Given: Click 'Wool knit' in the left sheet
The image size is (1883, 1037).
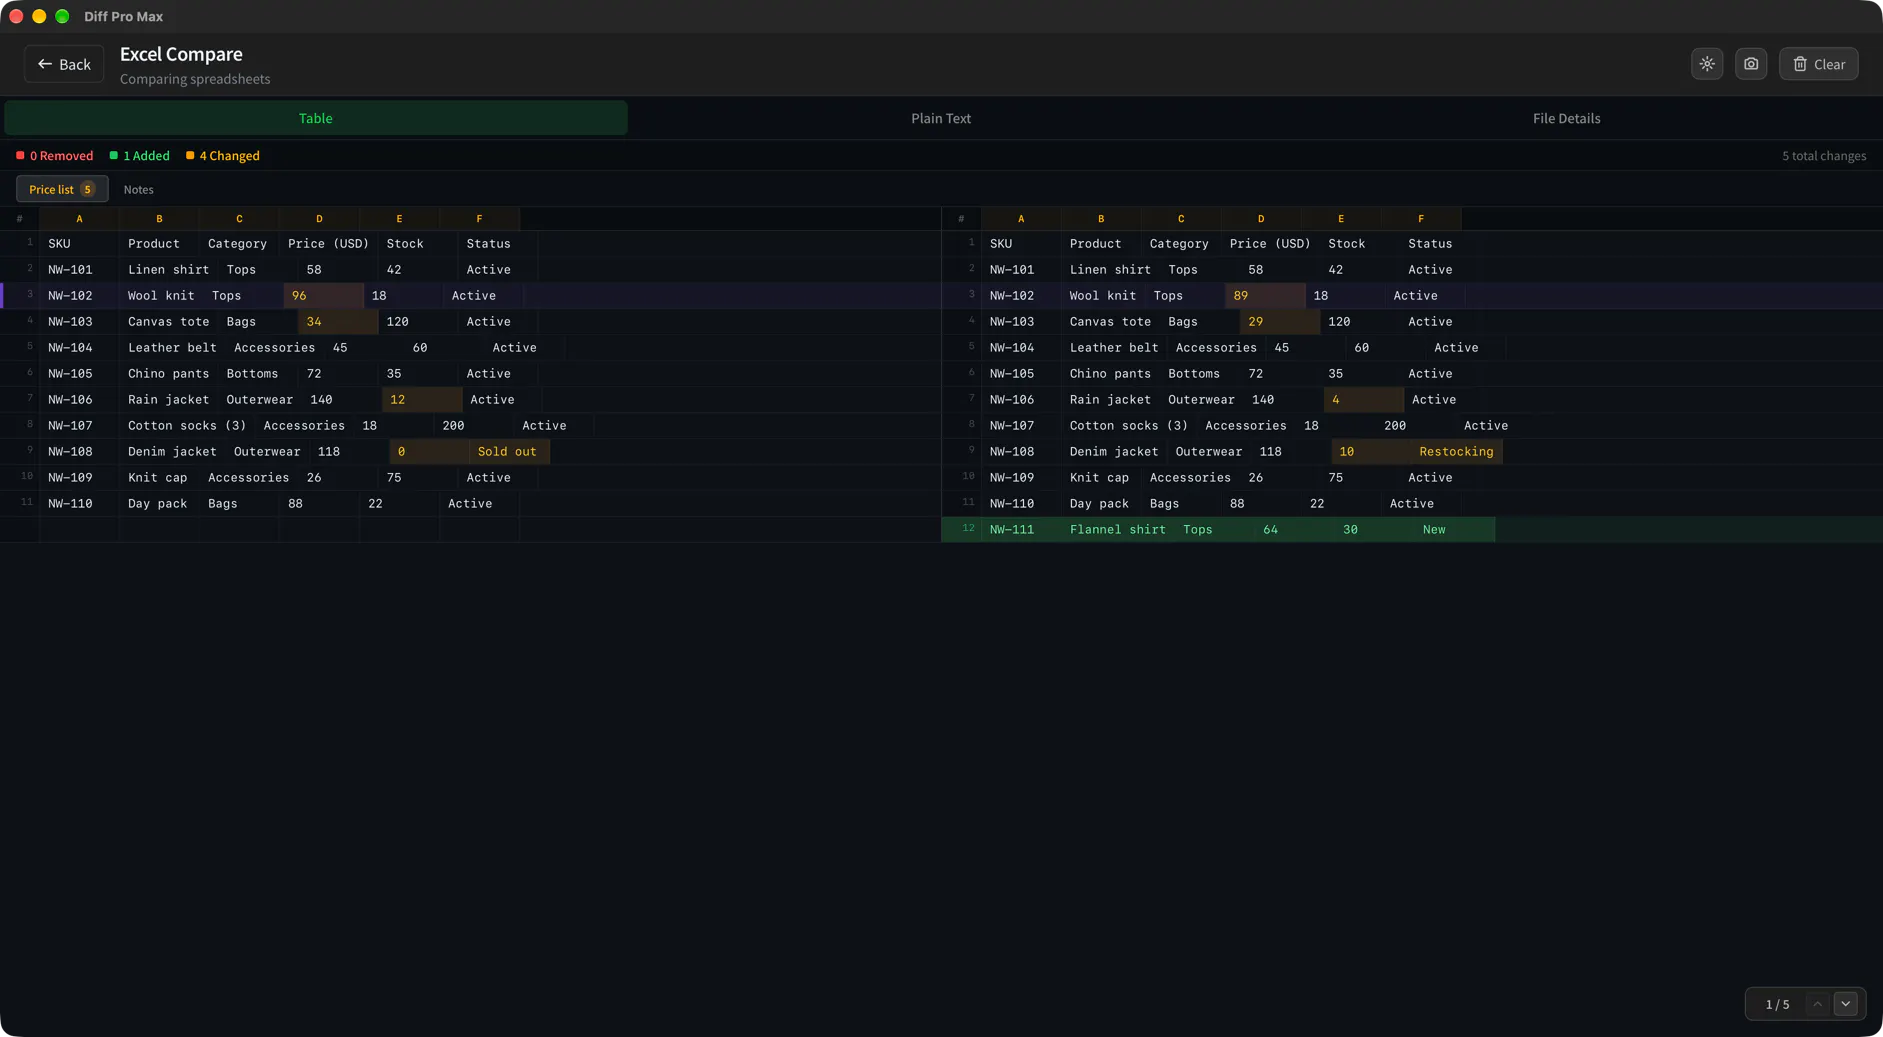Looking at the screenshot, I should [161, 296].
